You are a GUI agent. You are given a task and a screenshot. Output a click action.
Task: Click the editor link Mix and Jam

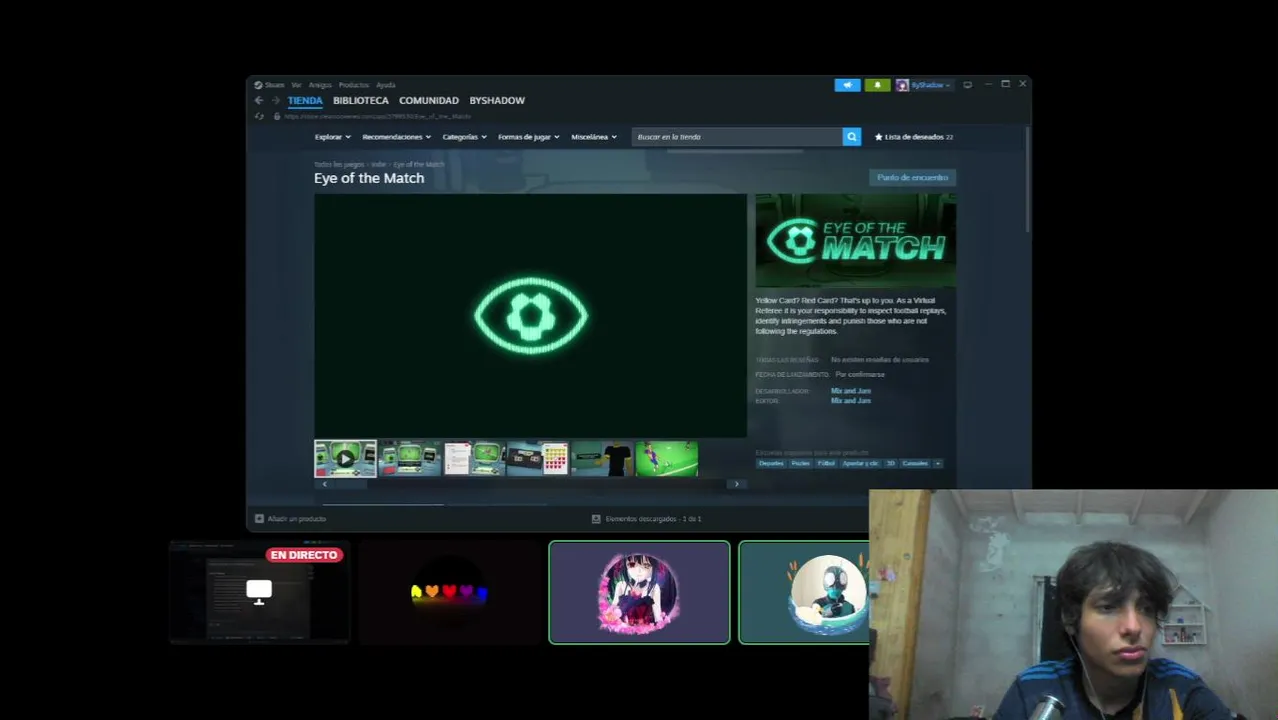click(851, 401)
